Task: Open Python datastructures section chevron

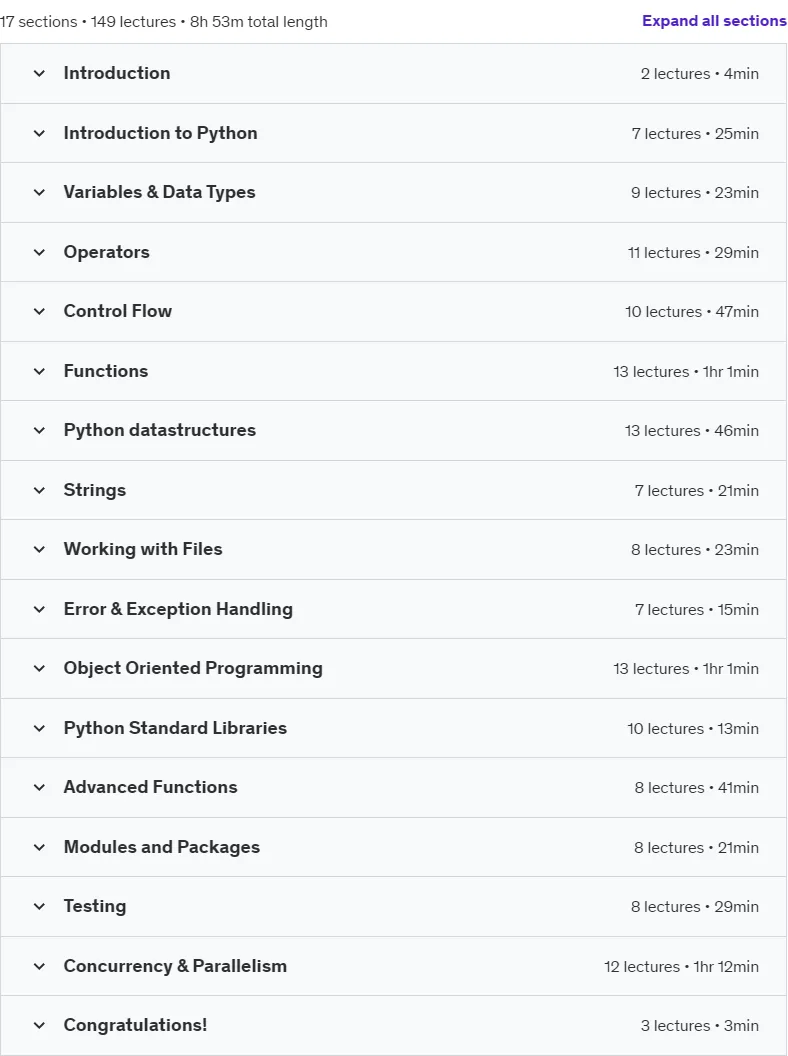Action: (x=39, y=430)
